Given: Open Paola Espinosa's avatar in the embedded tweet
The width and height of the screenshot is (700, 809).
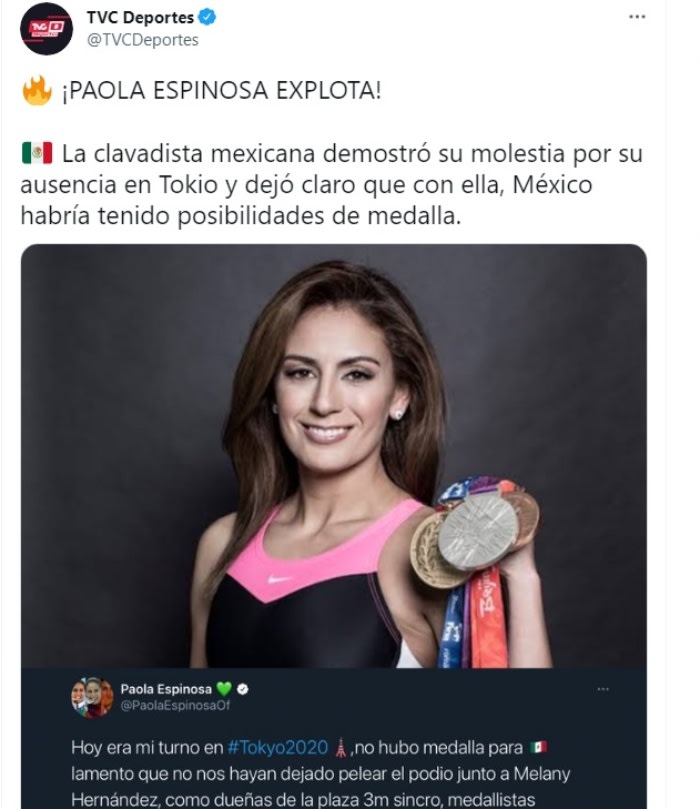Looking at the screenshot, I should coord(92,697).
